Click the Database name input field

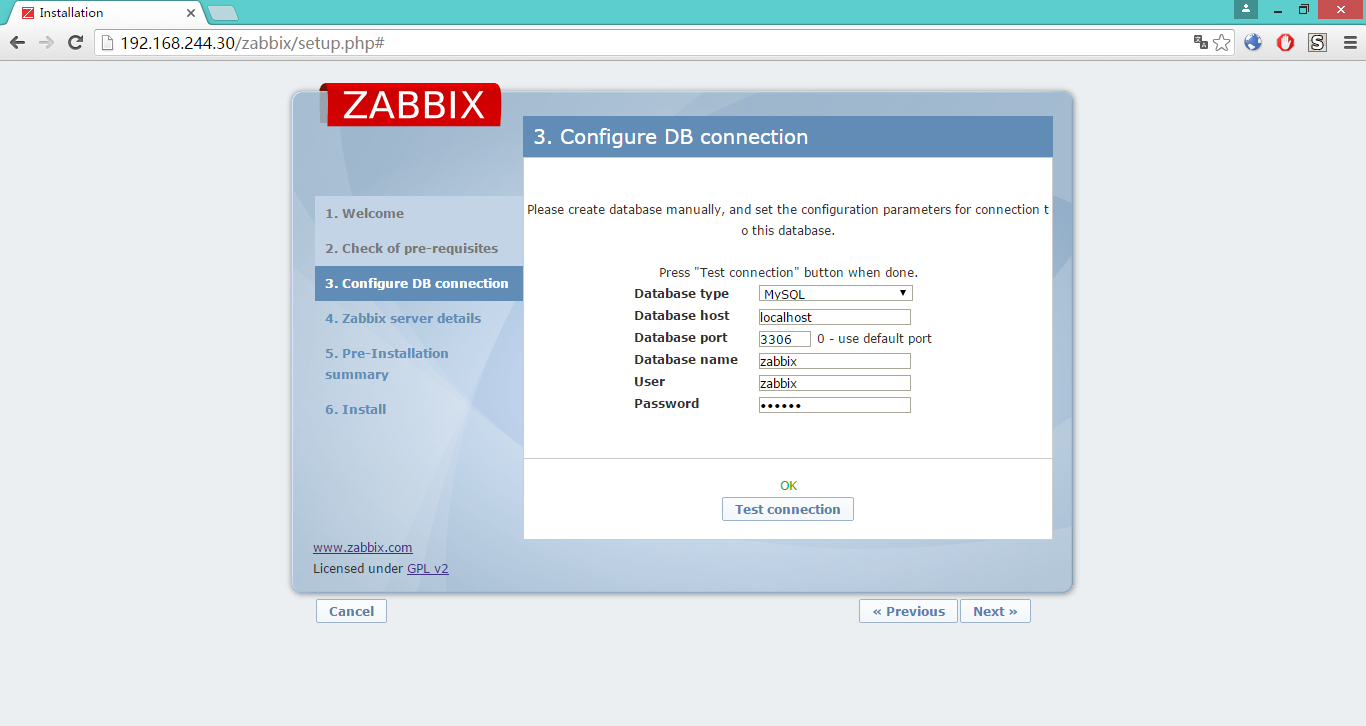coord(835,361)
